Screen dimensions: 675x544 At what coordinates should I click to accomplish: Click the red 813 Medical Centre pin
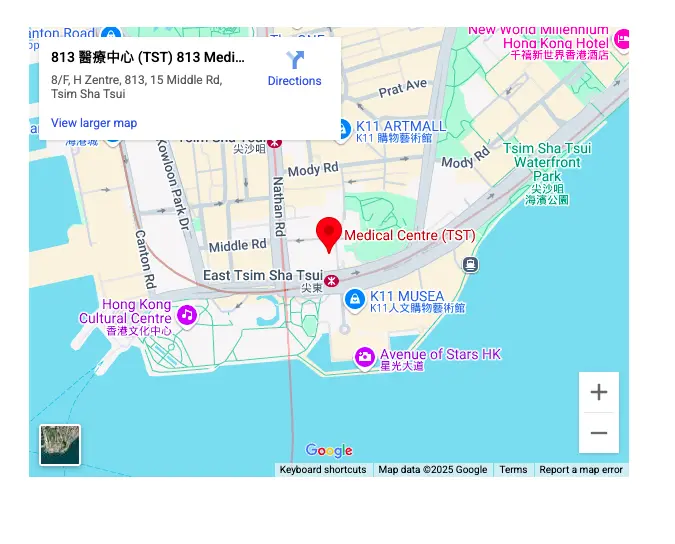pyautogui.click(x=329, y=235)
